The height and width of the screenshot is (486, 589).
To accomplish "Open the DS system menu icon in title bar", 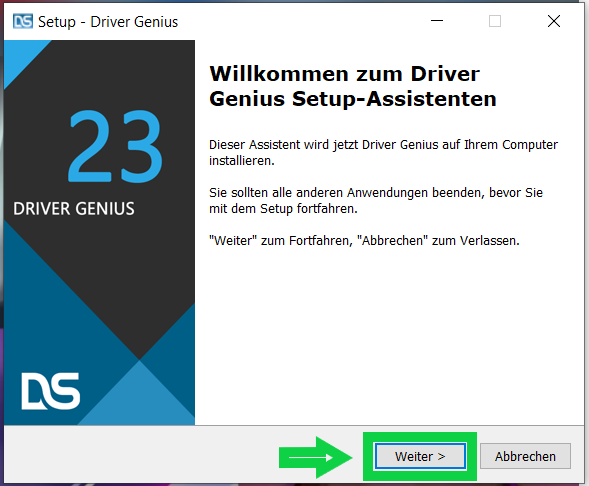I will [x=23, y=21].
